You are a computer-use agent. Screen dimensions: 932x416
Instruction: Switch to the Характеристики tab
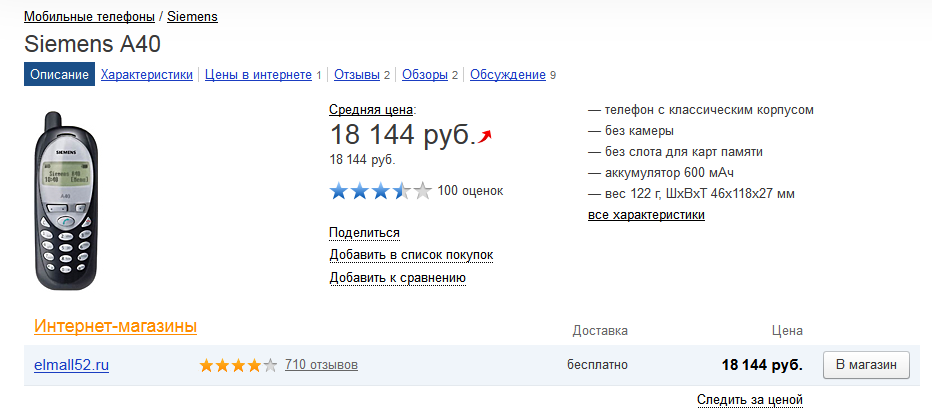coord(147,75)
